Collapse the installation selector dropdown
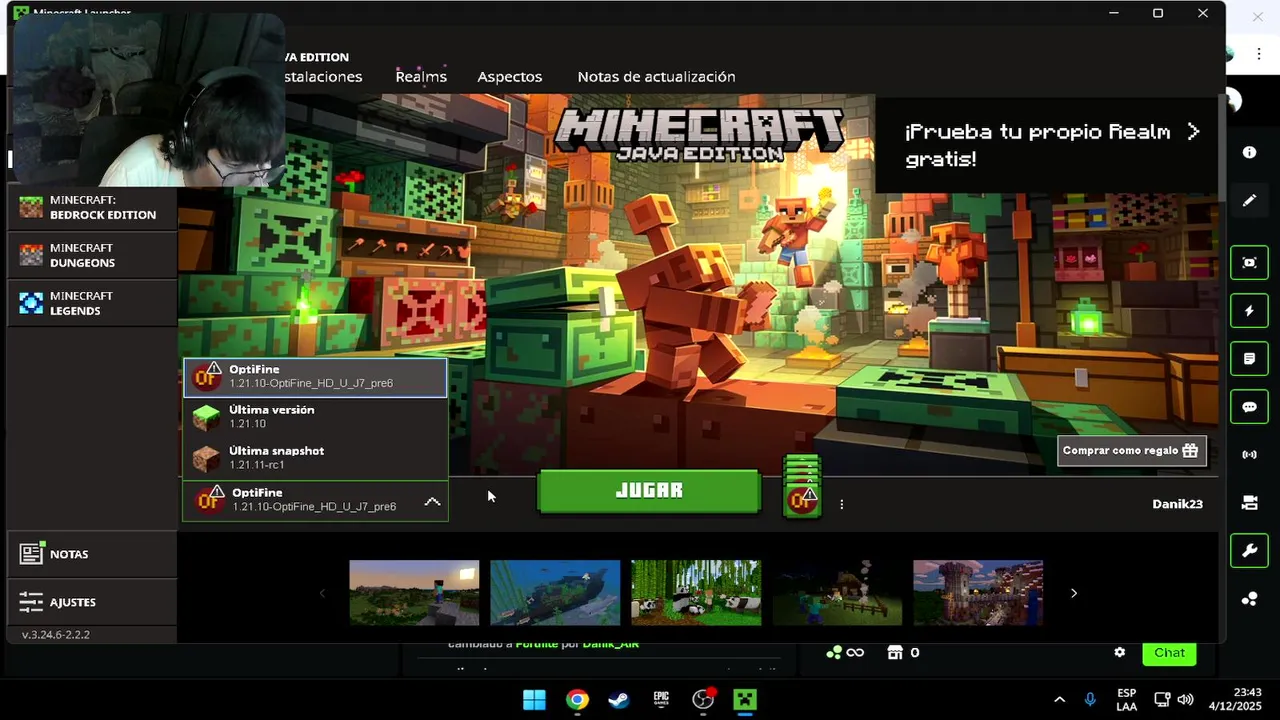Viewport: 1280px width, 720px height. [432, 501]
